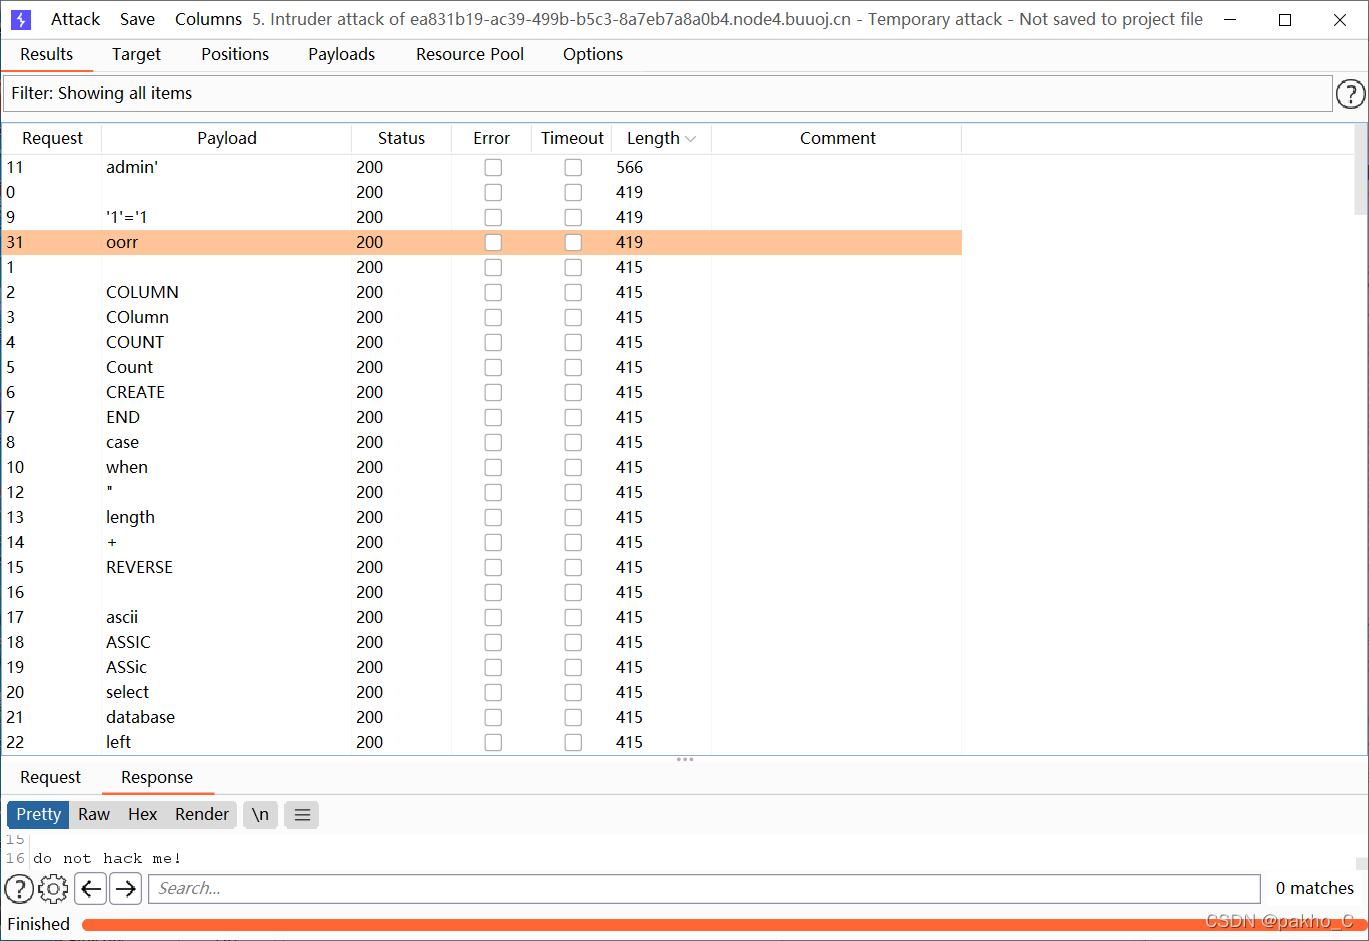Image resolution: width=1369 pixels, height=941 pixels.
Task: Sort by the Payload column header
Action: click(x=227, y=139)
